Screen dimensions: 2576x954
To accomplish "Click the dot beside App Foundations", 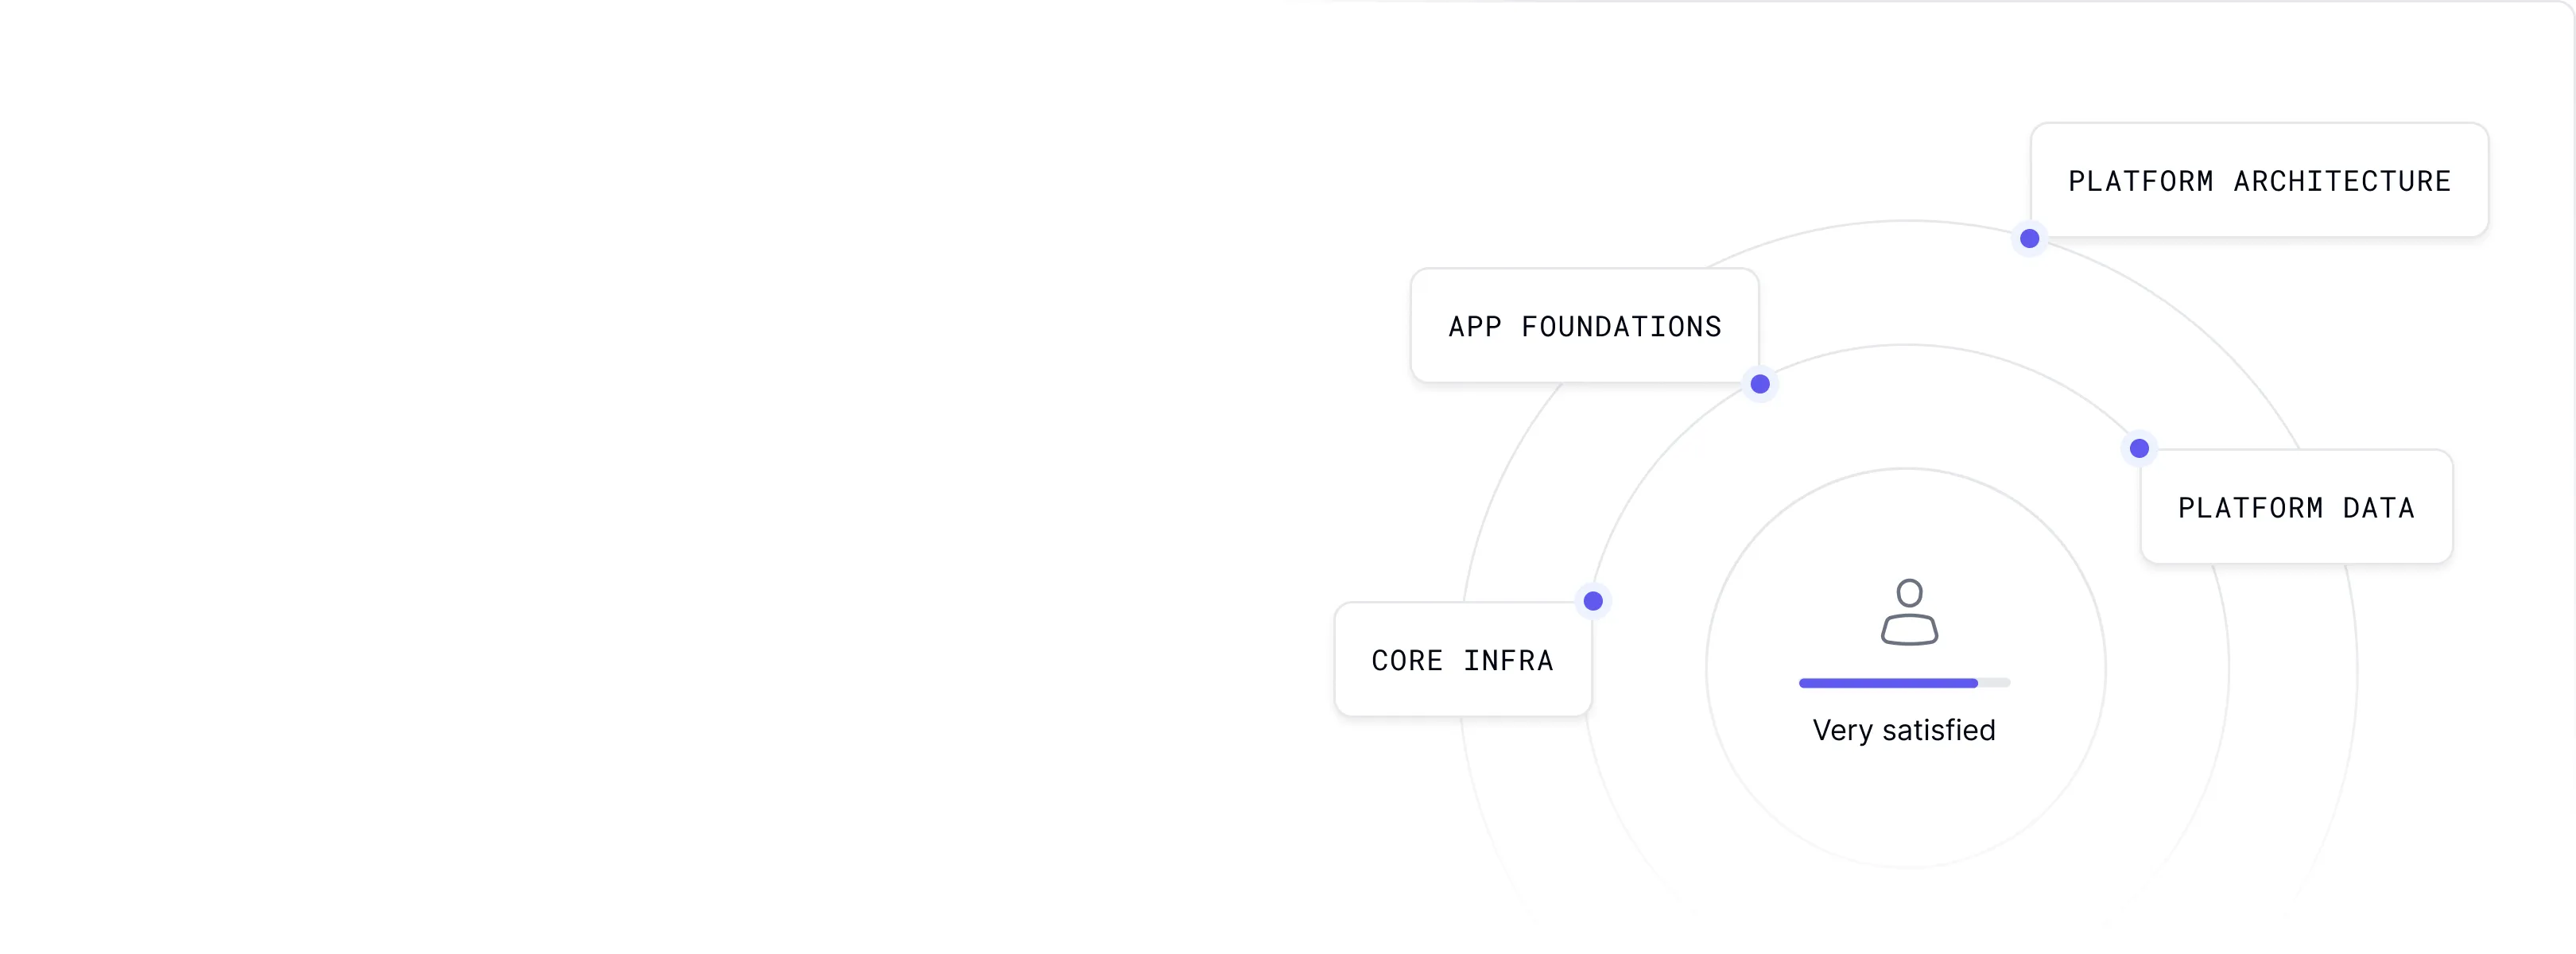I will [x=1760, y=384].
